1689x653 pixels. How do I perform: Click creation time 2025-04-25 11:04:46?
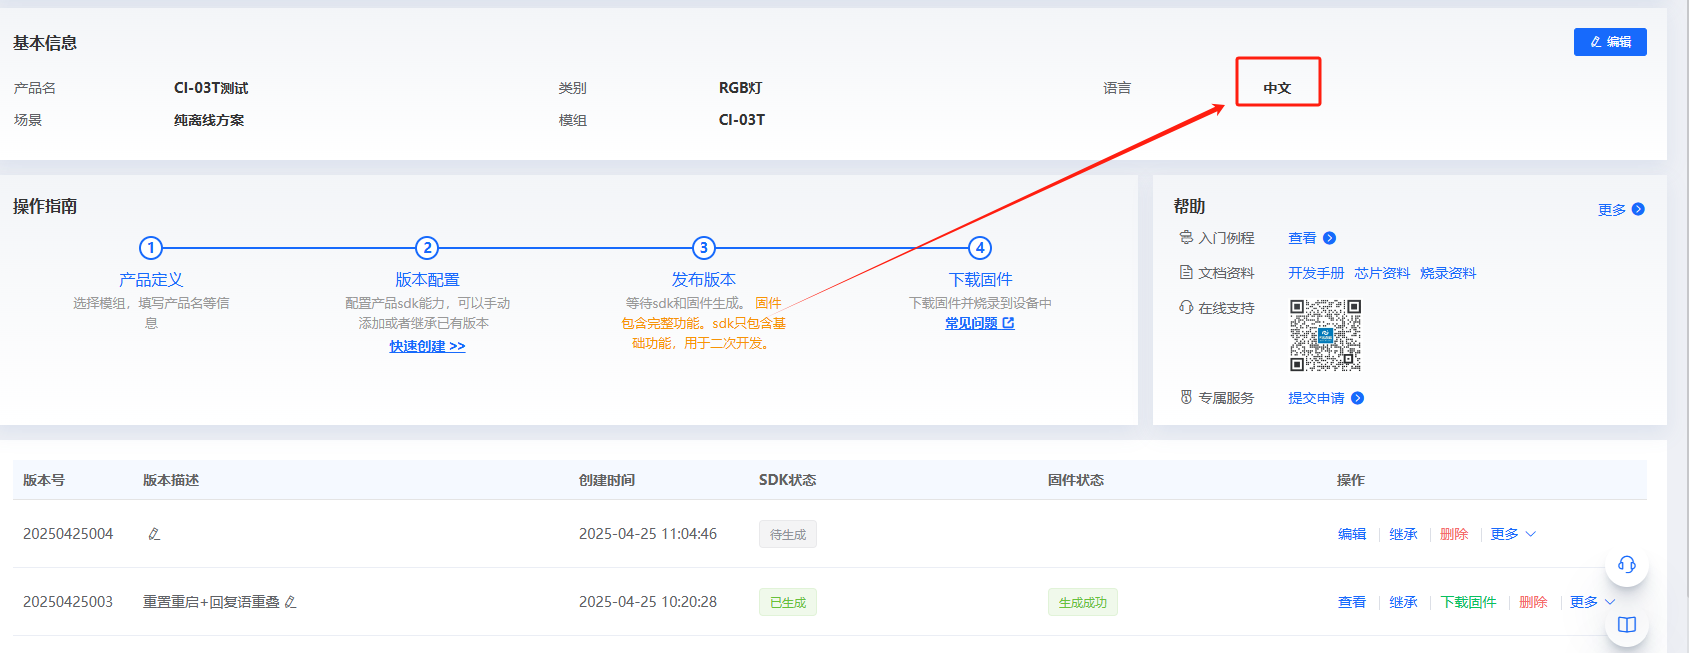click(648, 534)
